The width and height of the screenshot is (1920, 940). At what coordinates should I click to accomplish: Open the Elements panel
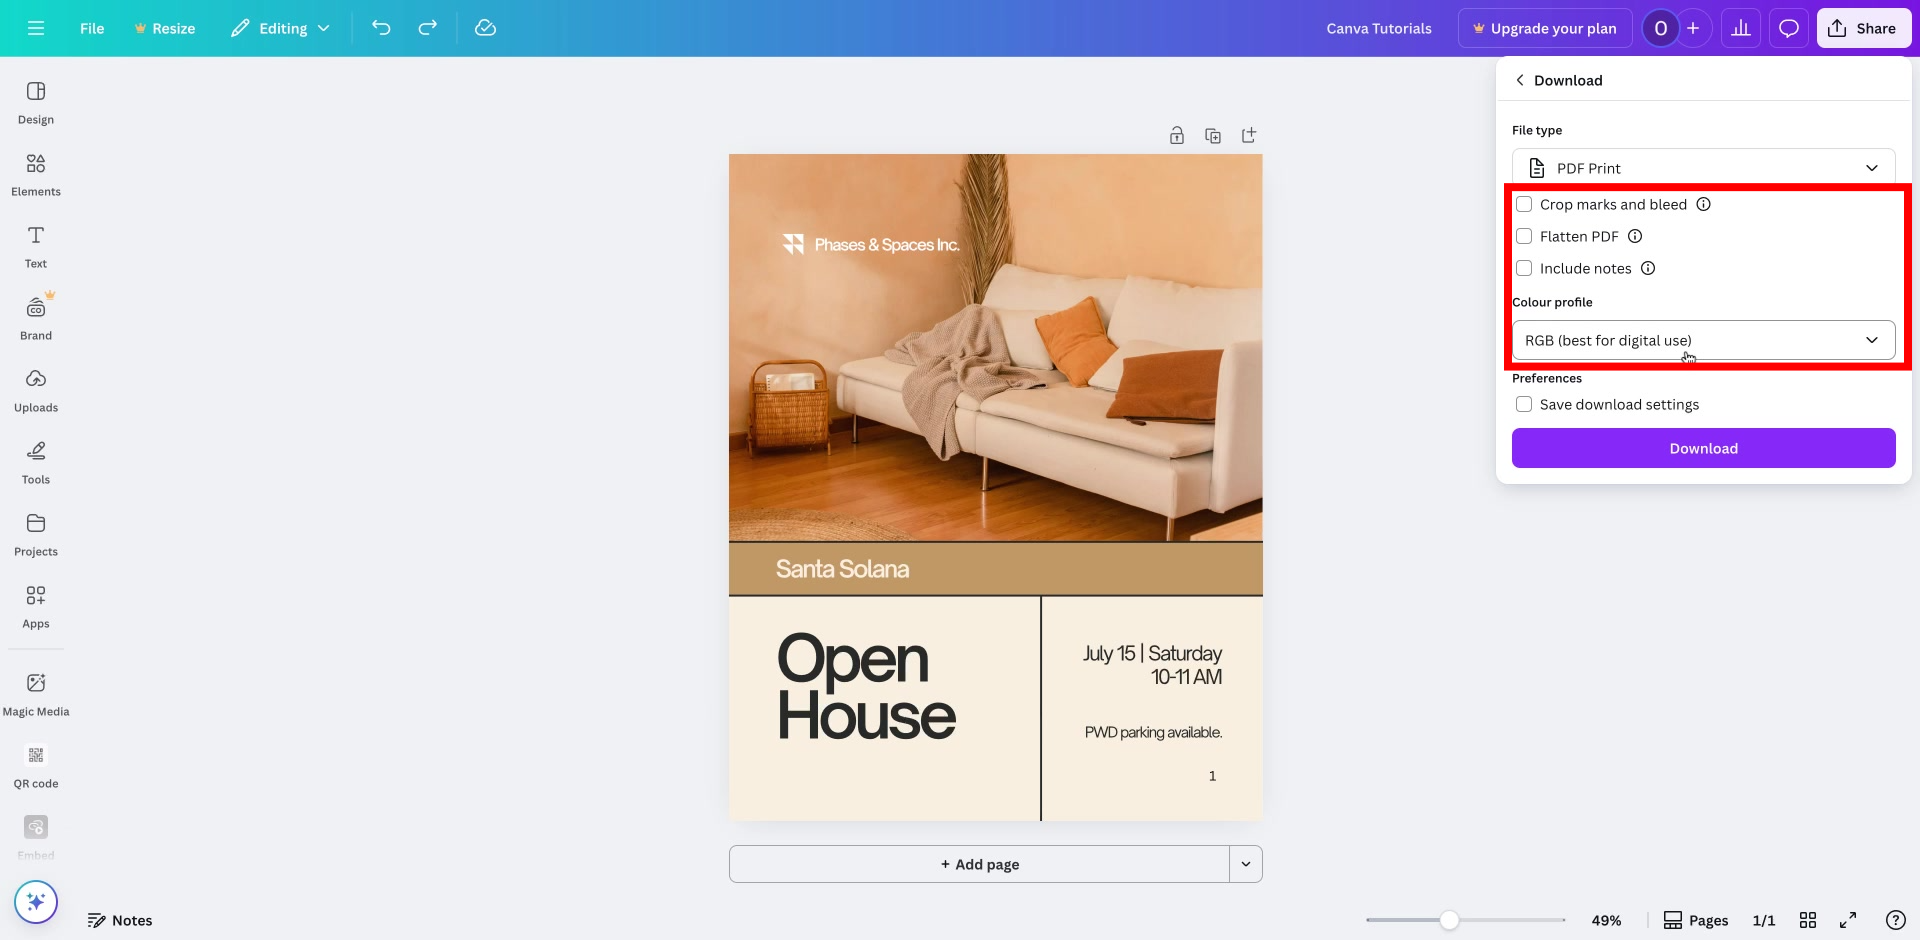pyautogui.click(x=35, y=172)
